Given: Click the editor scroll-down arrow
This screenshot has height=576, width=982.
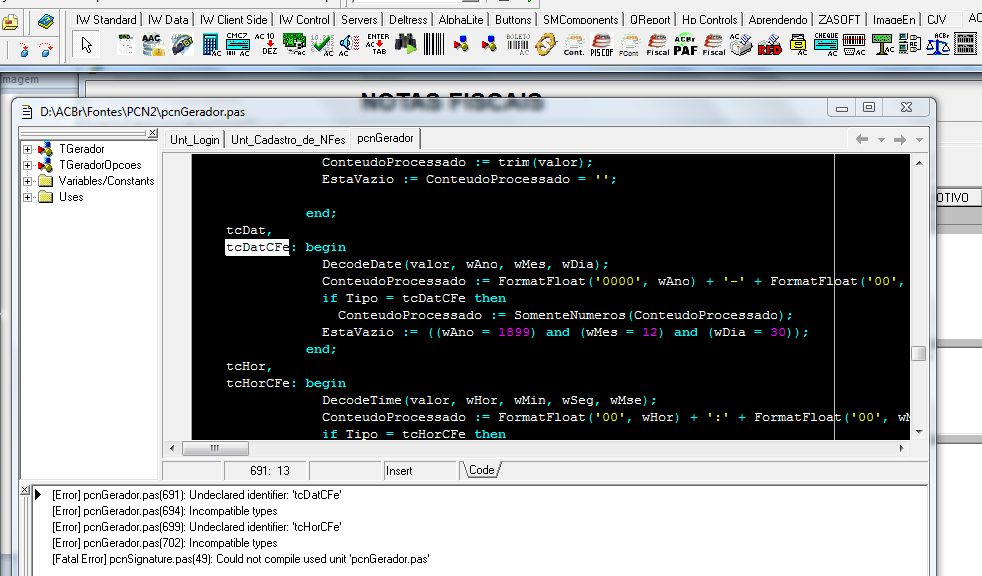Looking at the screenshot, I should coord(919,431).
